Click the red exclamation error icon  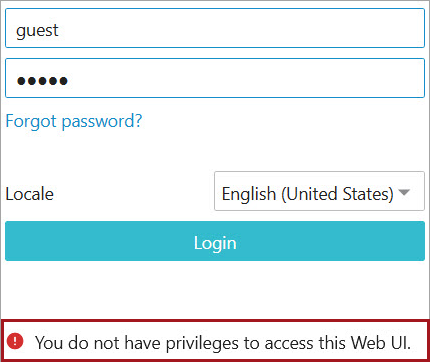(x=15, y=341)
